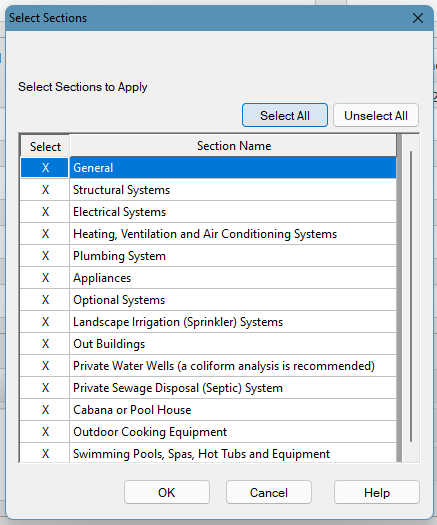Toggle selection for Appliances row
The image size is (437, 525).
pyautogui.click(x=45, y=278)
